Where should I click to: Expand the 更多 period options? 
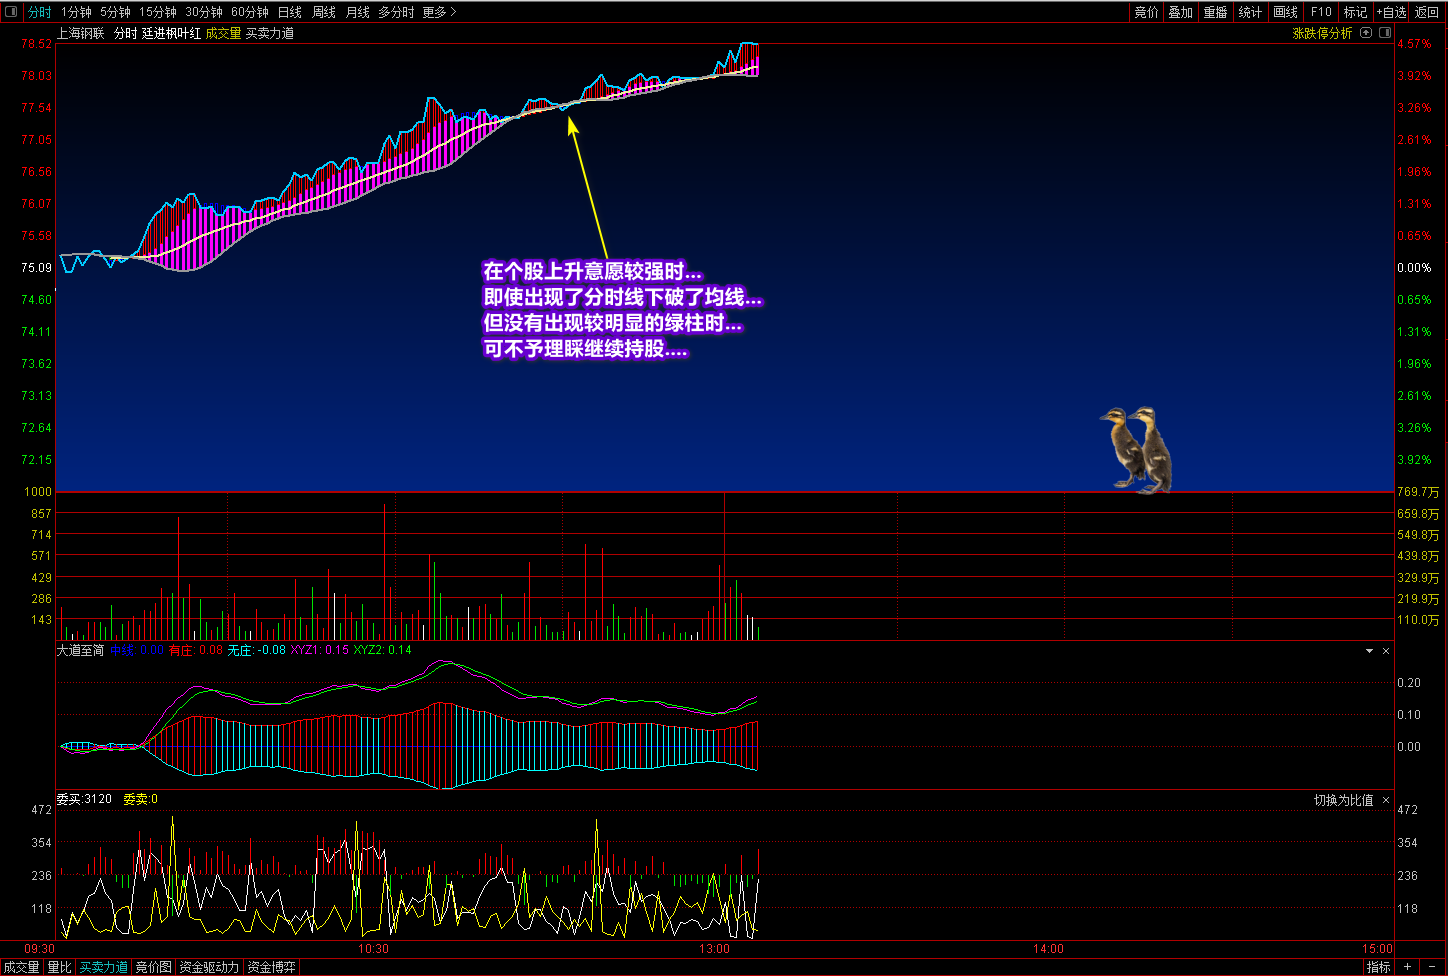click(439, 12)
